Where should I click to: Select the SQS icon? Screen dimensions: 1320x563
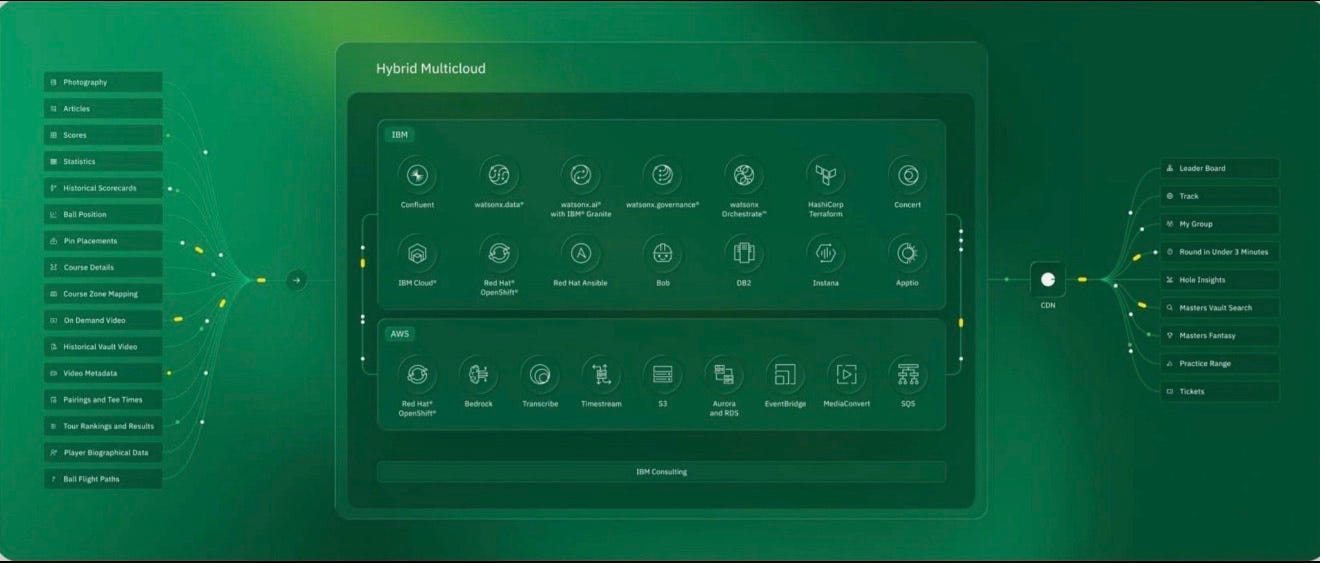pyautogui.click(x=908, y=374)
